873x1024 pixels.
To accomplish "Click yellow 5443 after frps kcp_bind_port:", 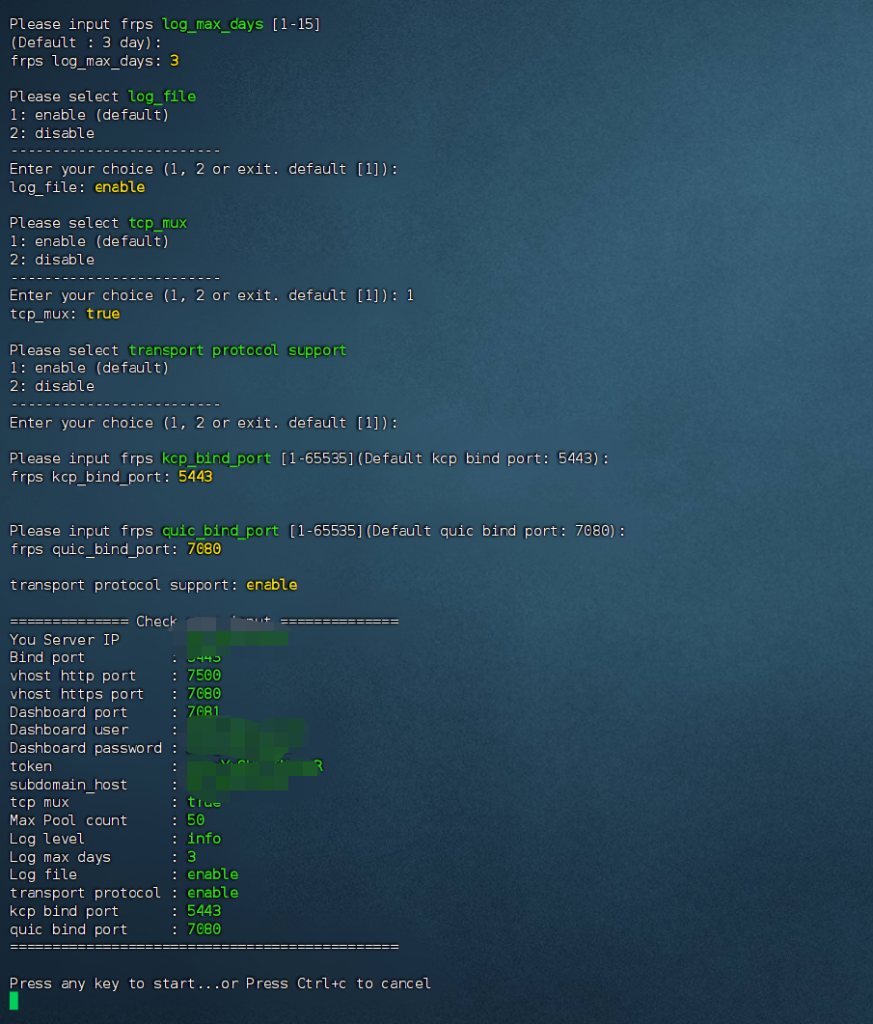I will tap(195, 477).
